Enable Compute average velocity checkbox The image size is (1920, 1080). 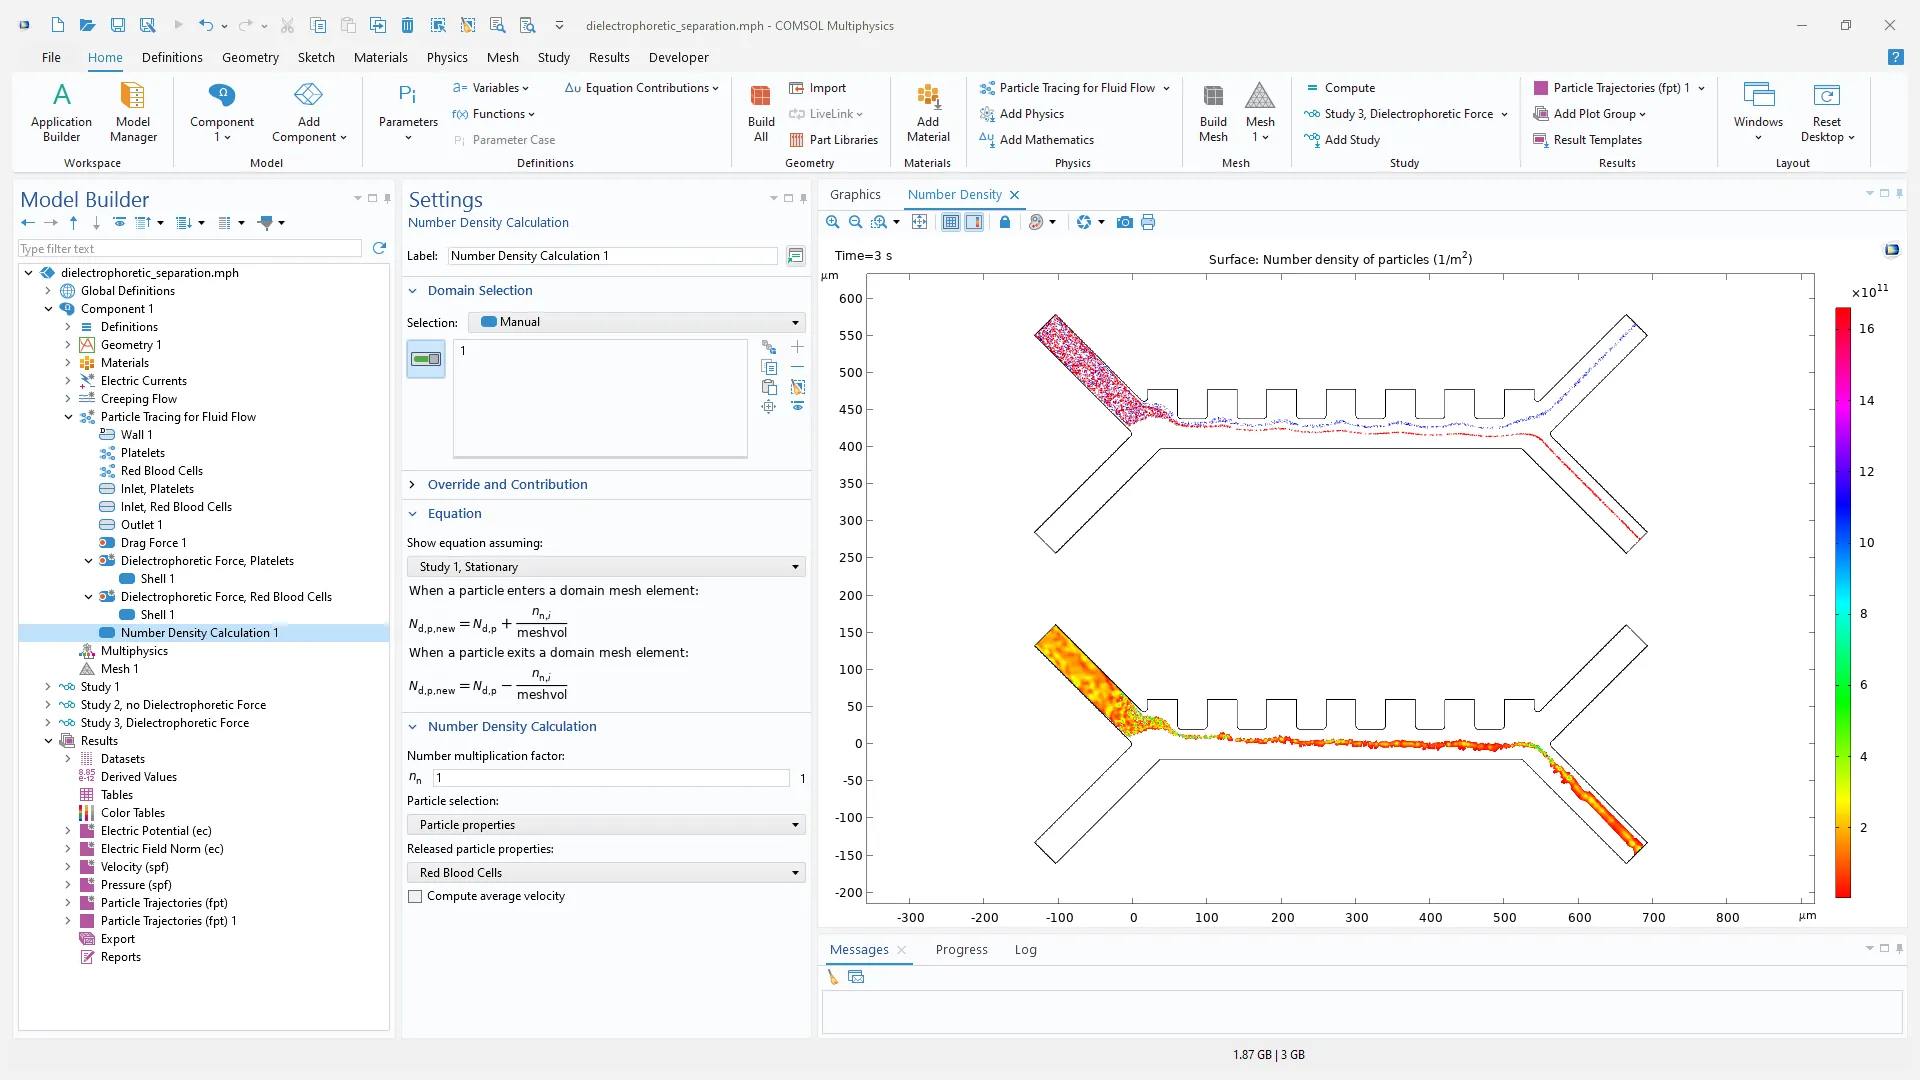click(x=415, y=897)
